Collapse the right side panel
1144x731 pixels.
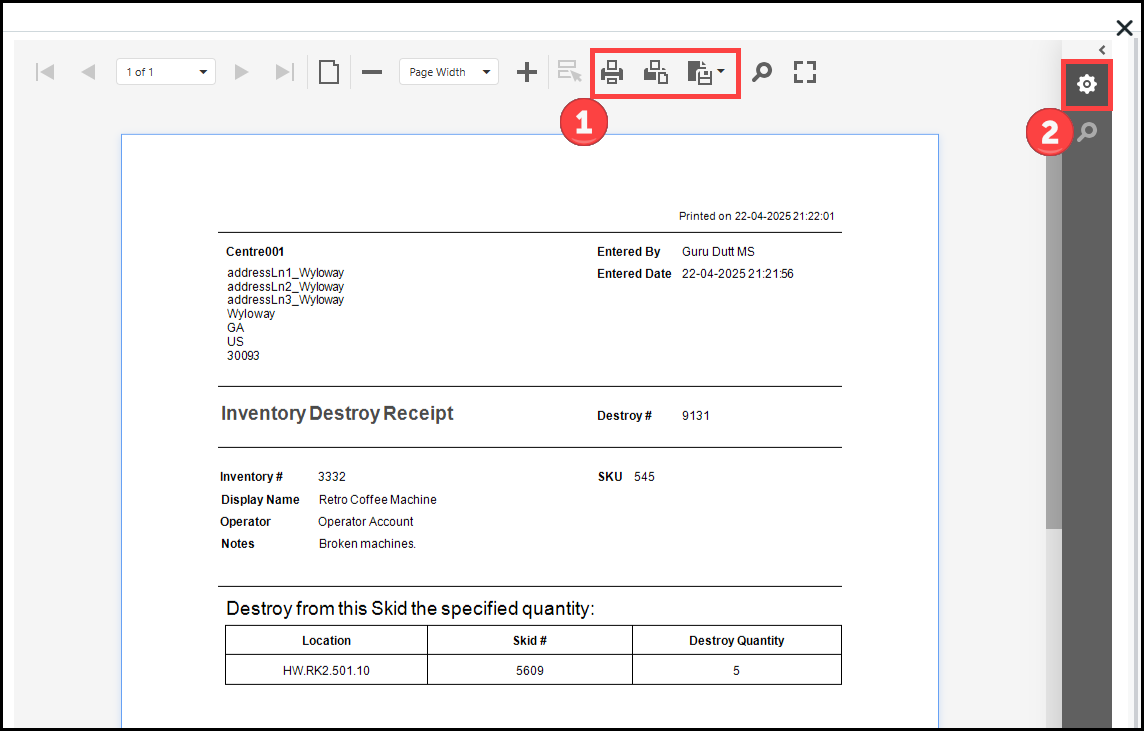pyautogui.click(x=1102, y=49)
